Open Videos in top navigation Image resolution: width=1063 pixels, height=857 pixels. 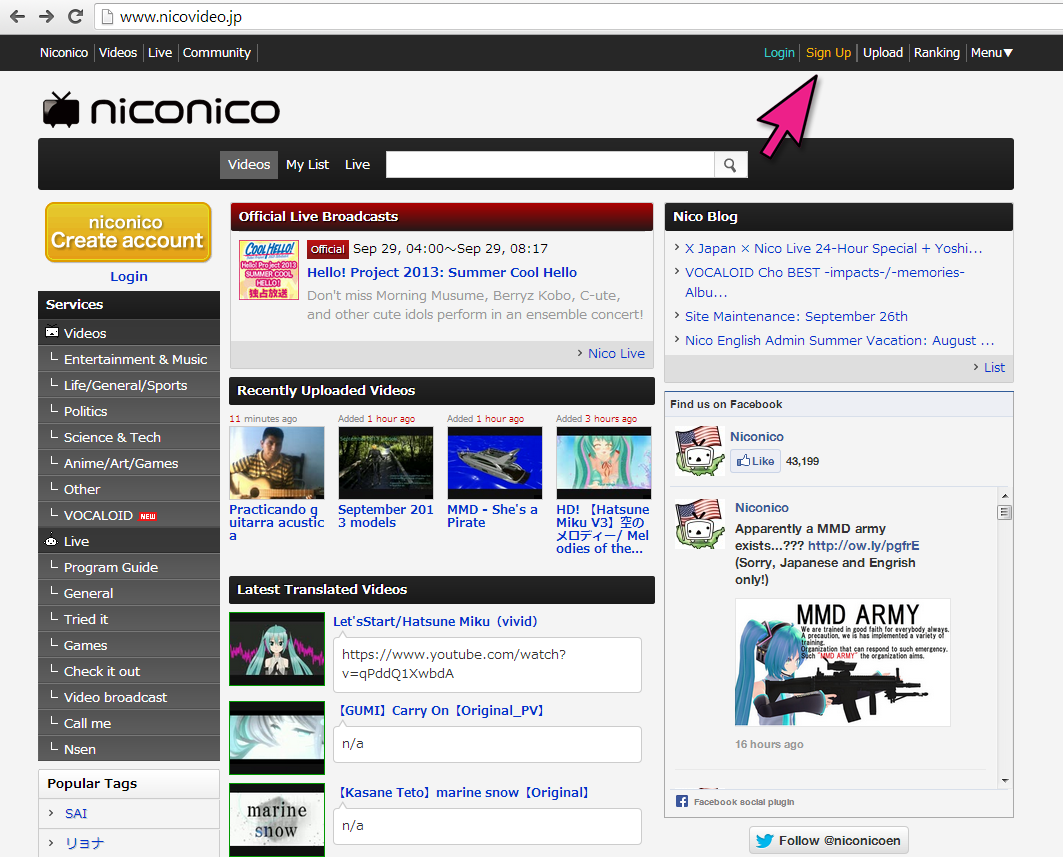[x=118, y=53]
